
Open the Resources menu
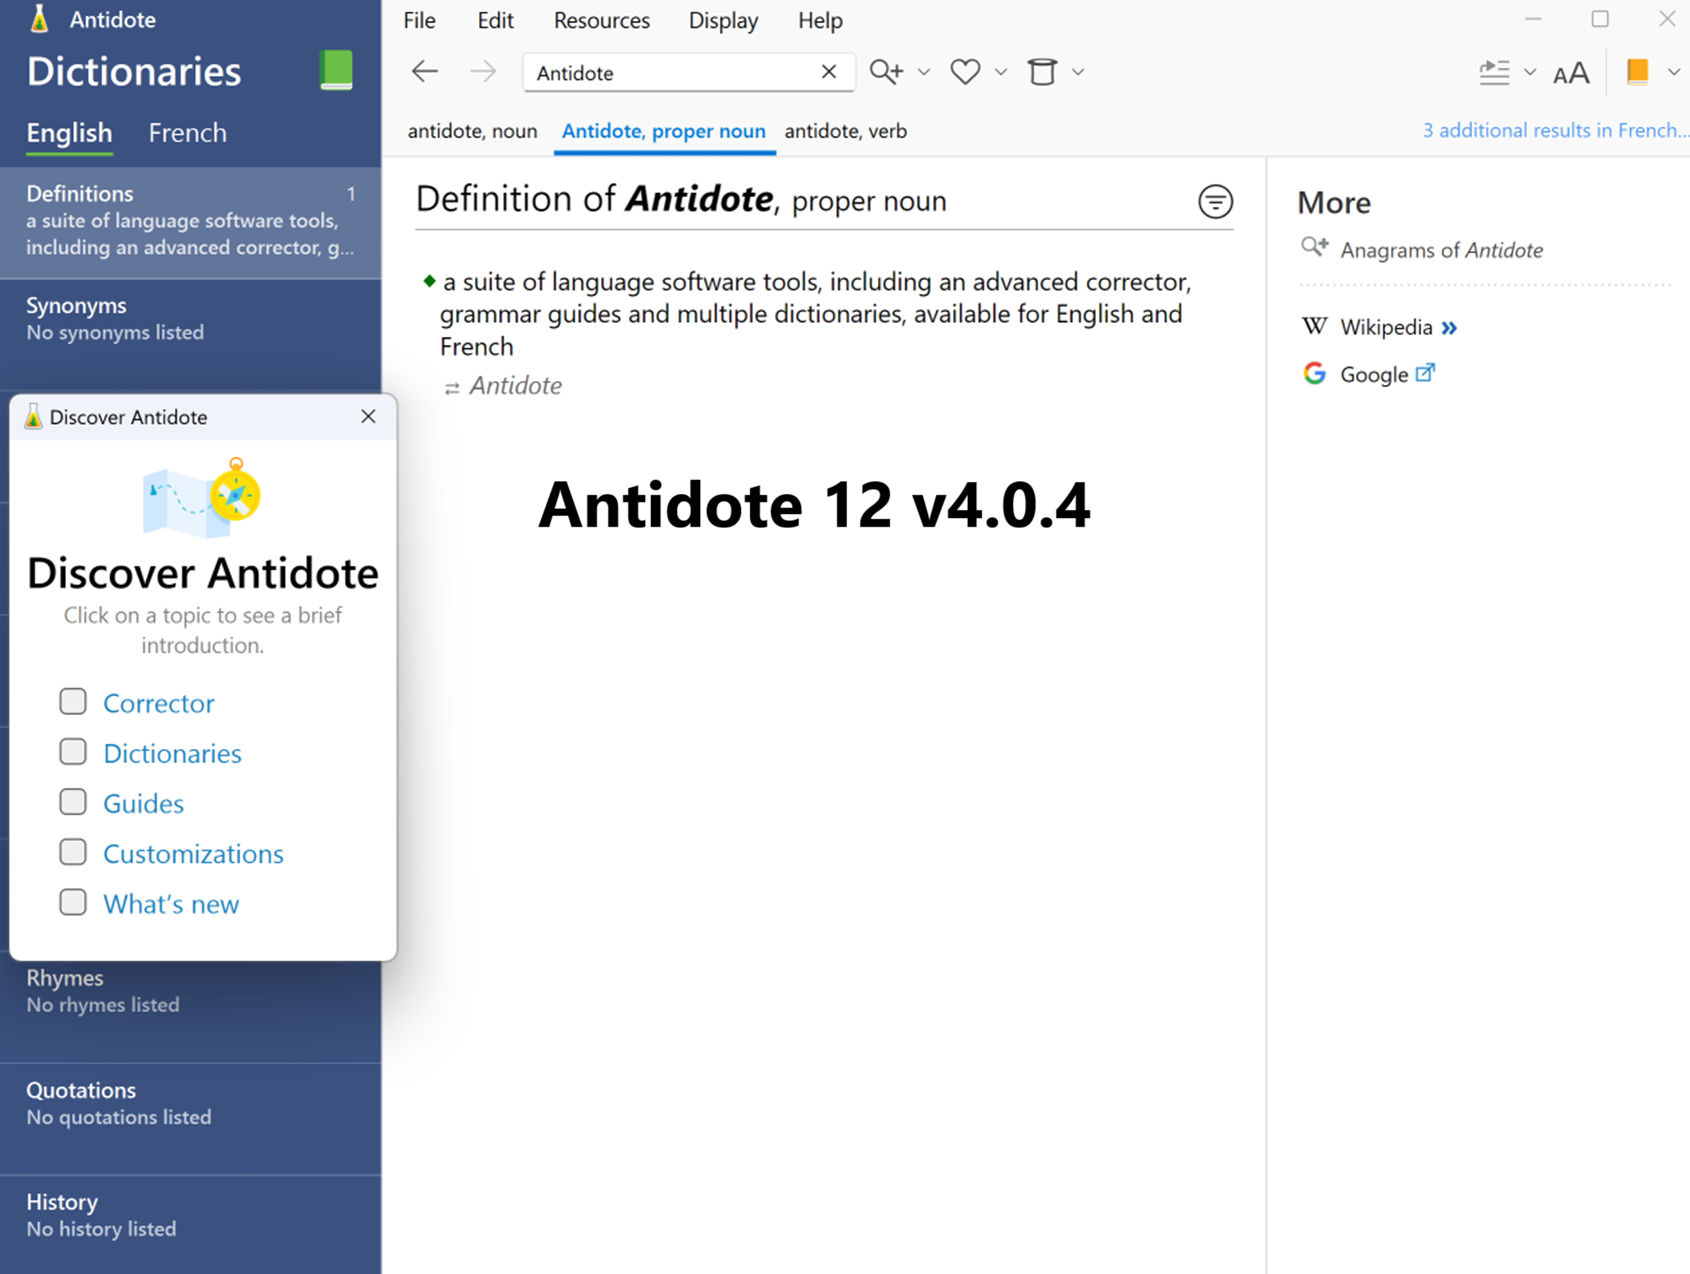click(x=602, y=20)
